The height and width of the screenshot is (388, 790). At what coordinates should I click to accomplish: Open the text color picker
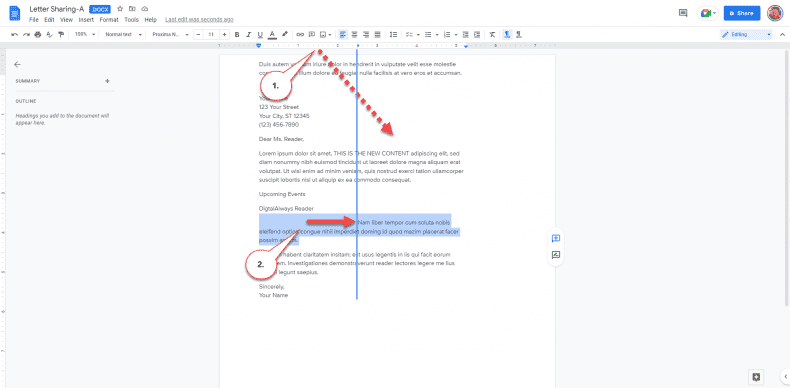(272, 34)
